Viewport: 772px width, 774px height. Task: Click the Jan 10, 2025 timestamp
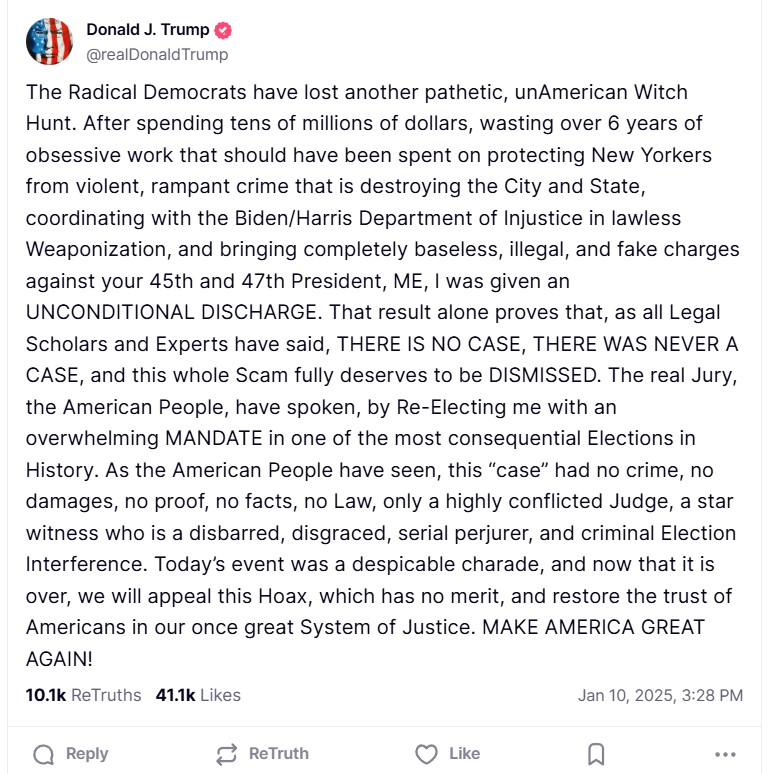pos(660,695)
